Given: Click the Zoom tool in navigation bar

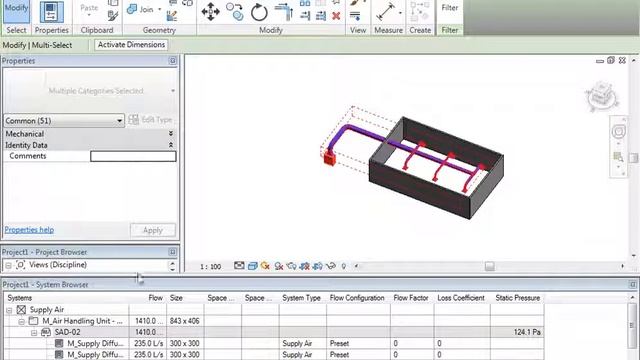Looking at the screenshot, I should (618, 156).
